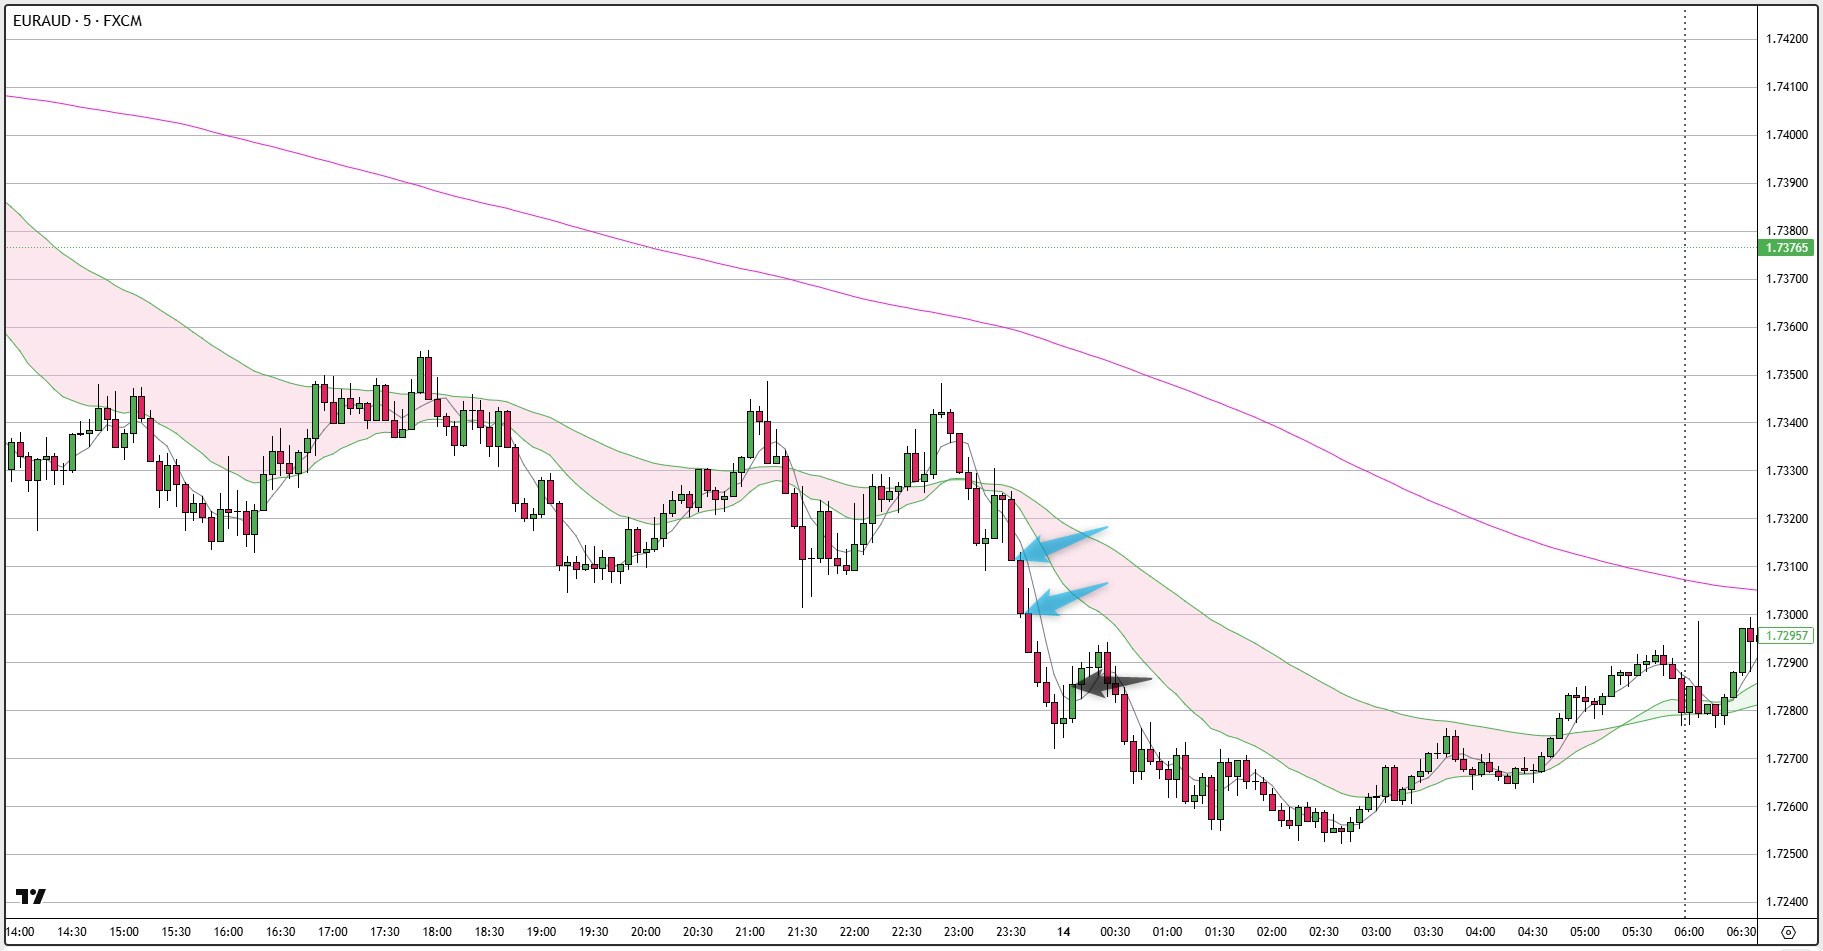Click the 1.73400 price axis label
The image size is (1823, 951).
(x=1786, y=423)
